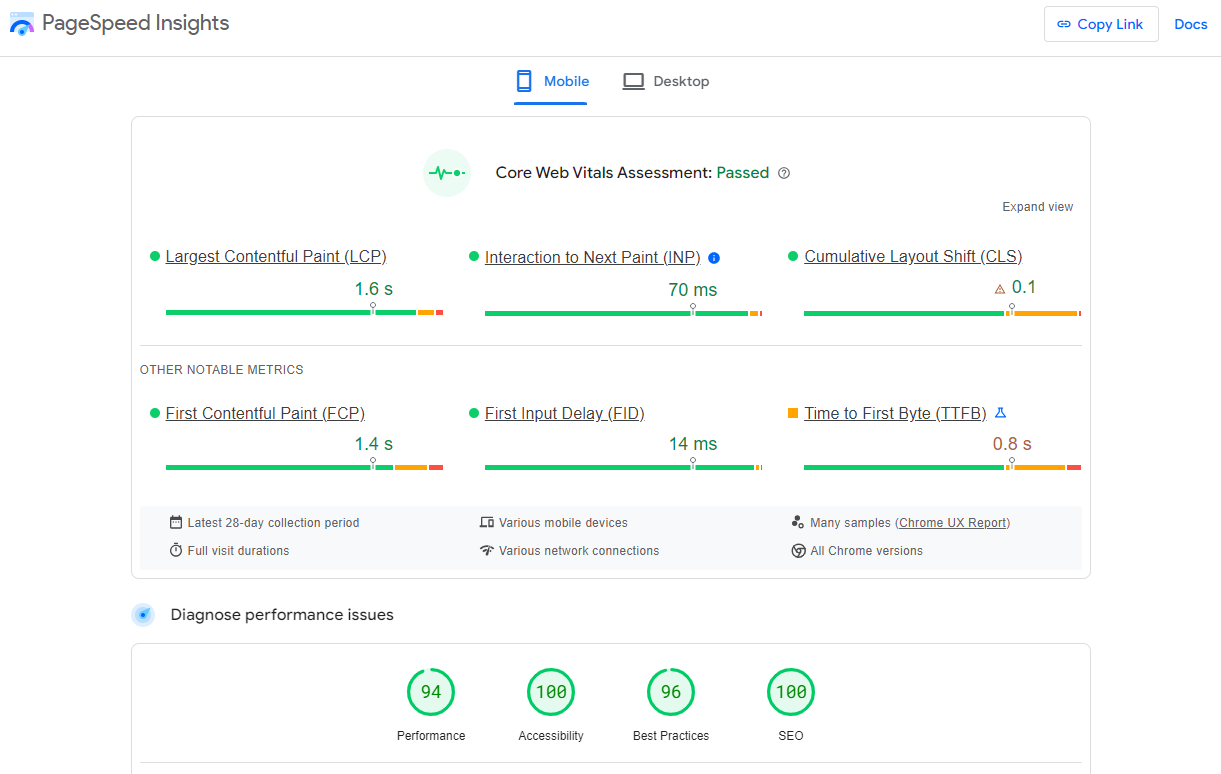Click the green dot beside LCP
This screenshot has width=1221, height=774.
[155, 257]
